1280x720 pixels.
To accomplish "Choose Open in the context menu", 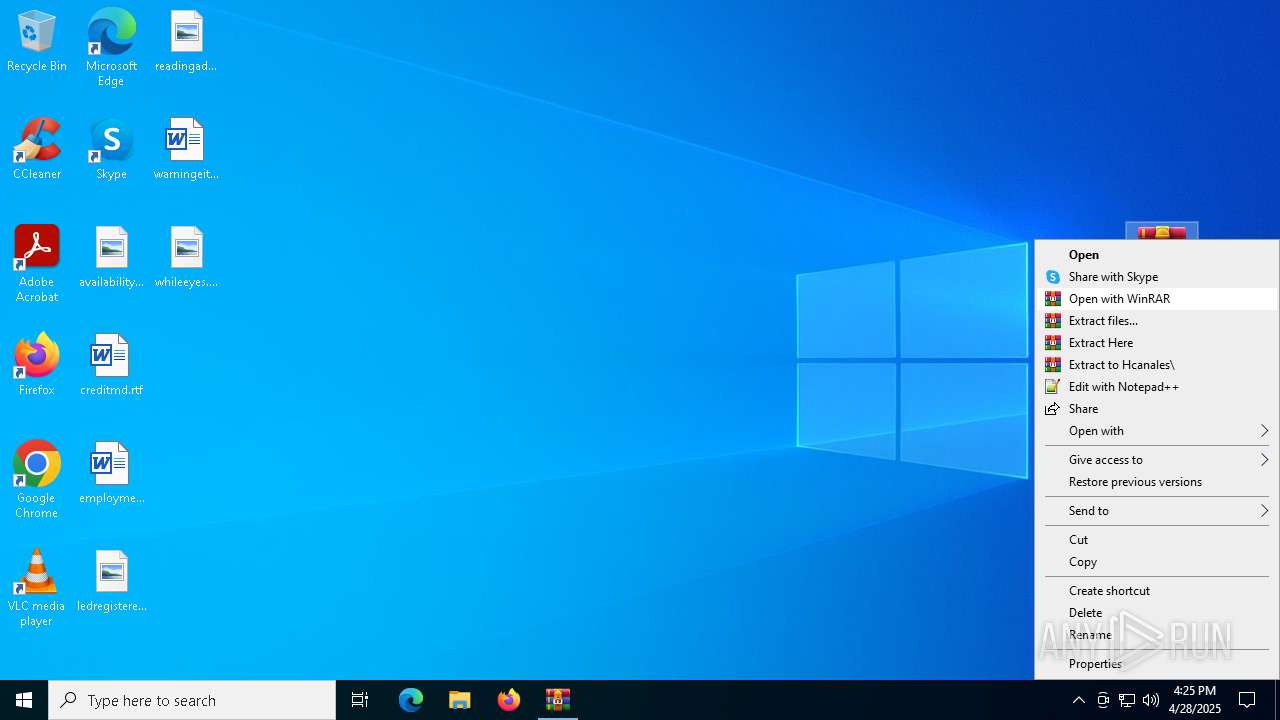I will tap(1157, 255).
